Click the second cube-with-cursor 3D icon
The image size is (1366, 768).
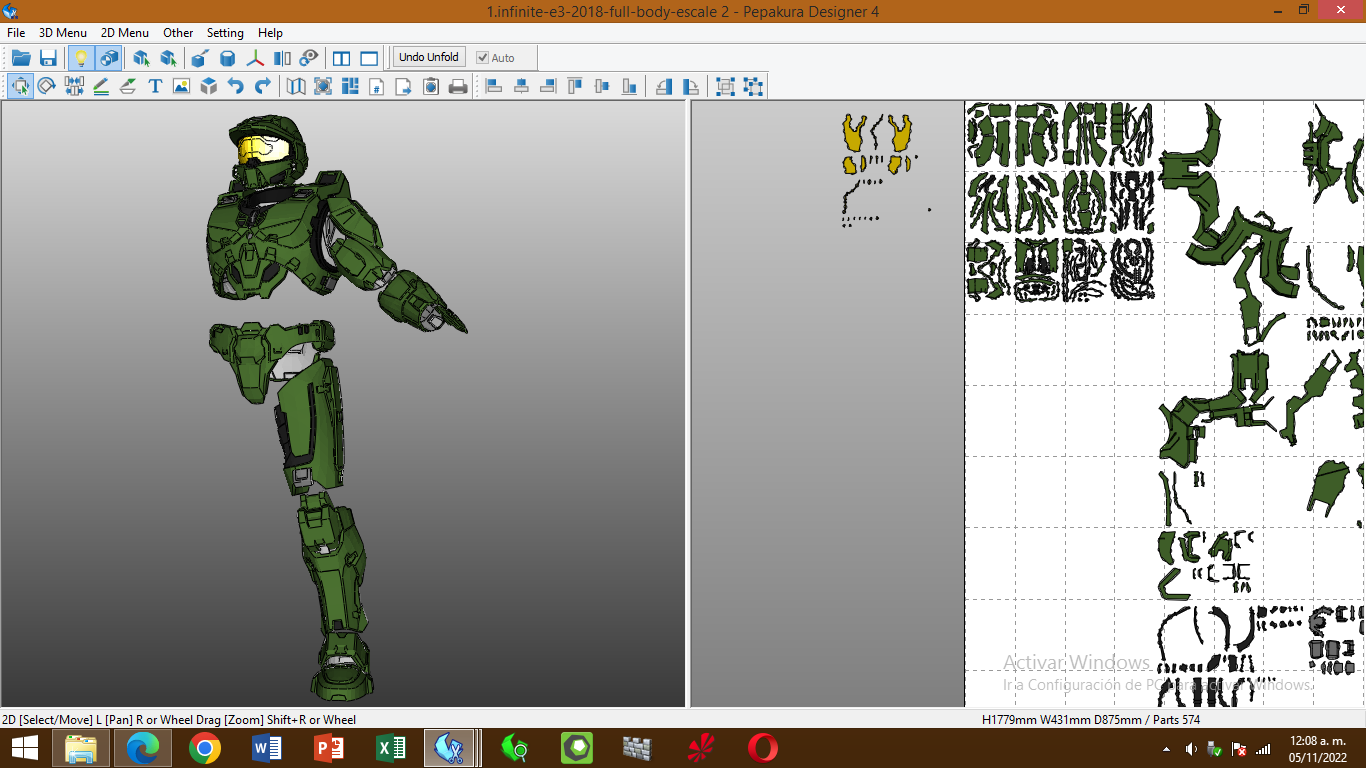tap(168, 58)
